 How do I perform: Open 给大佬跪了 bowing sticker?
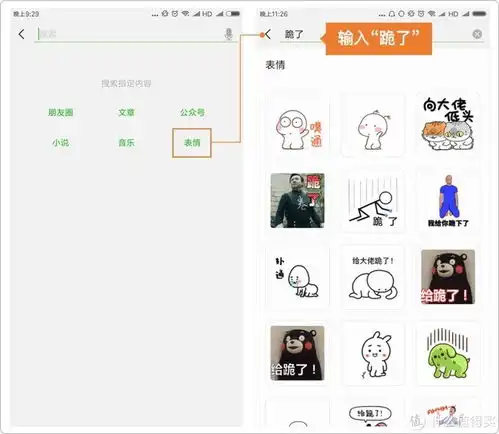click(373, 277)
